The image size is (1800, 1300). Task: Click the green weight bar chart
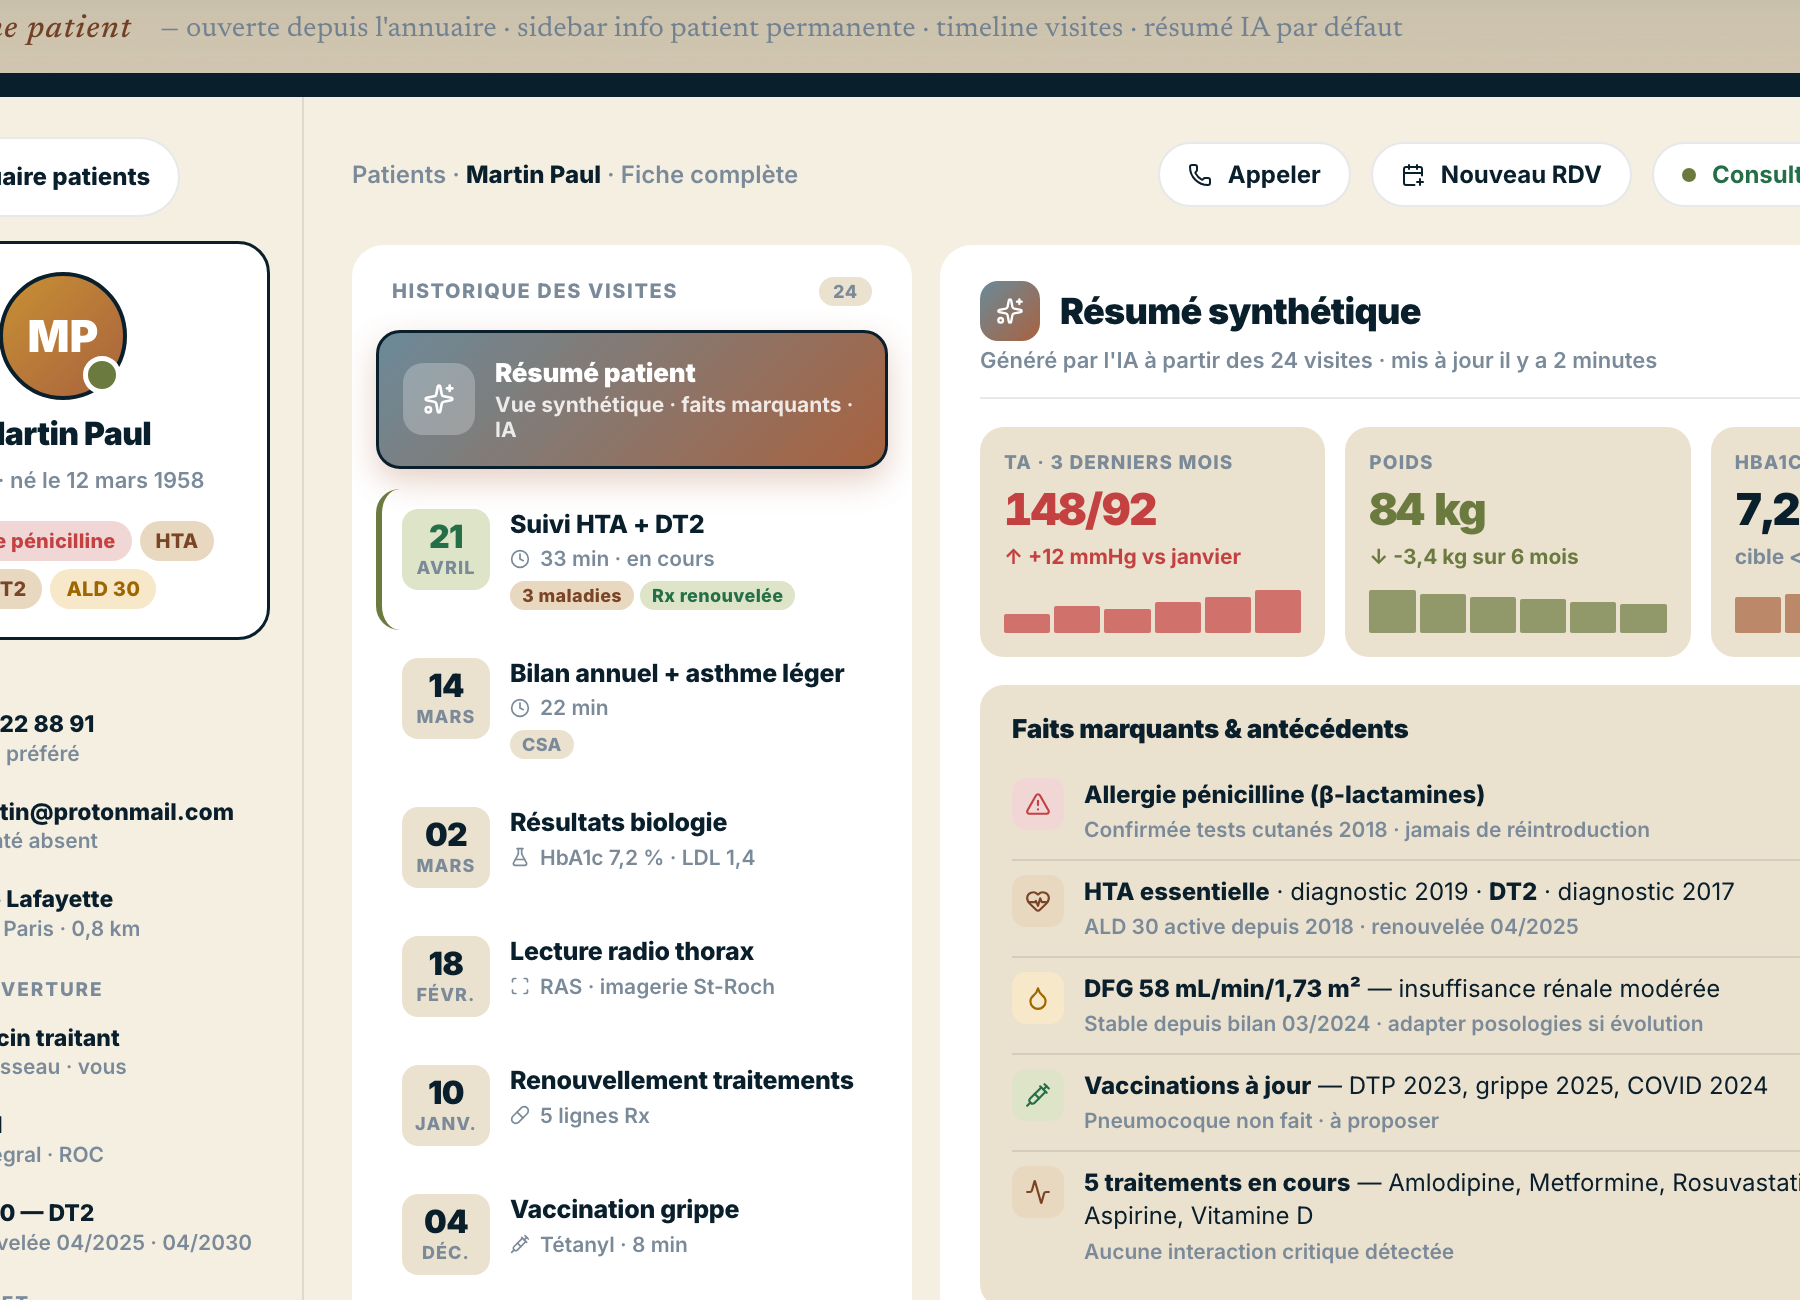[x=1517, y=611]
